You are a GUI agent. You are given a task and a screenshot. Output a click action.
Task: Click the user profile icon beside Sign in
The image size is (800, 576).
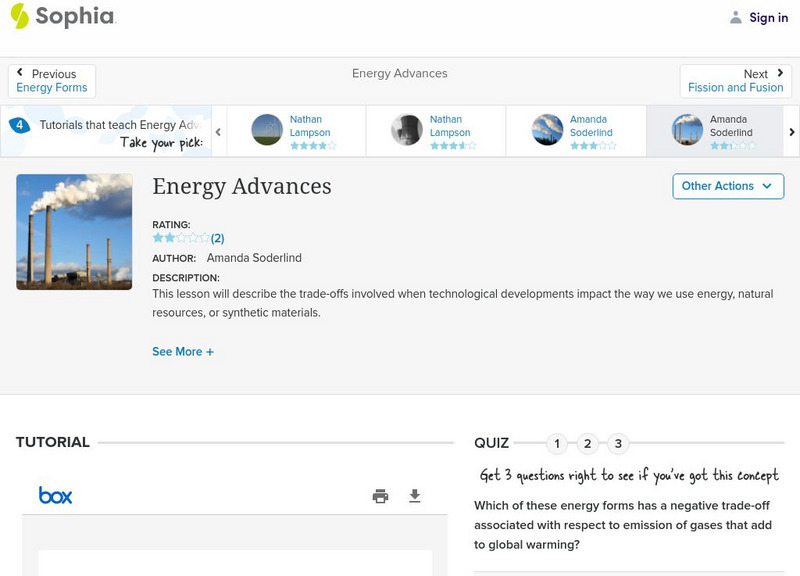click(x=736, y=17)
